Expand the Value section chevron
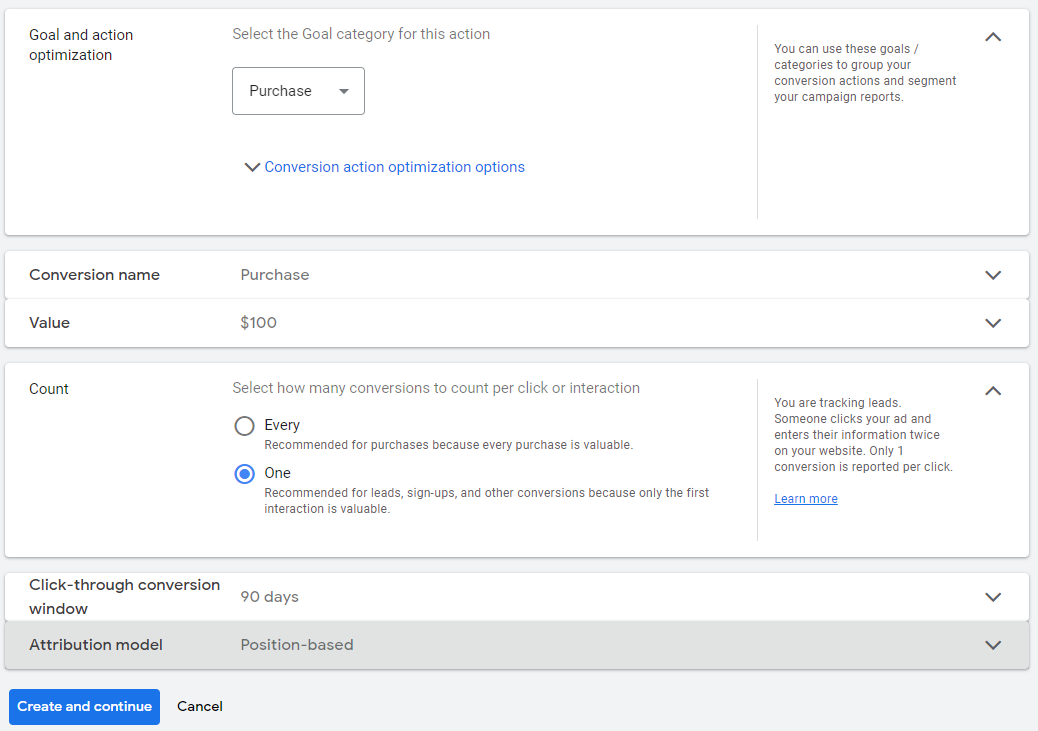 coord(992,322)
